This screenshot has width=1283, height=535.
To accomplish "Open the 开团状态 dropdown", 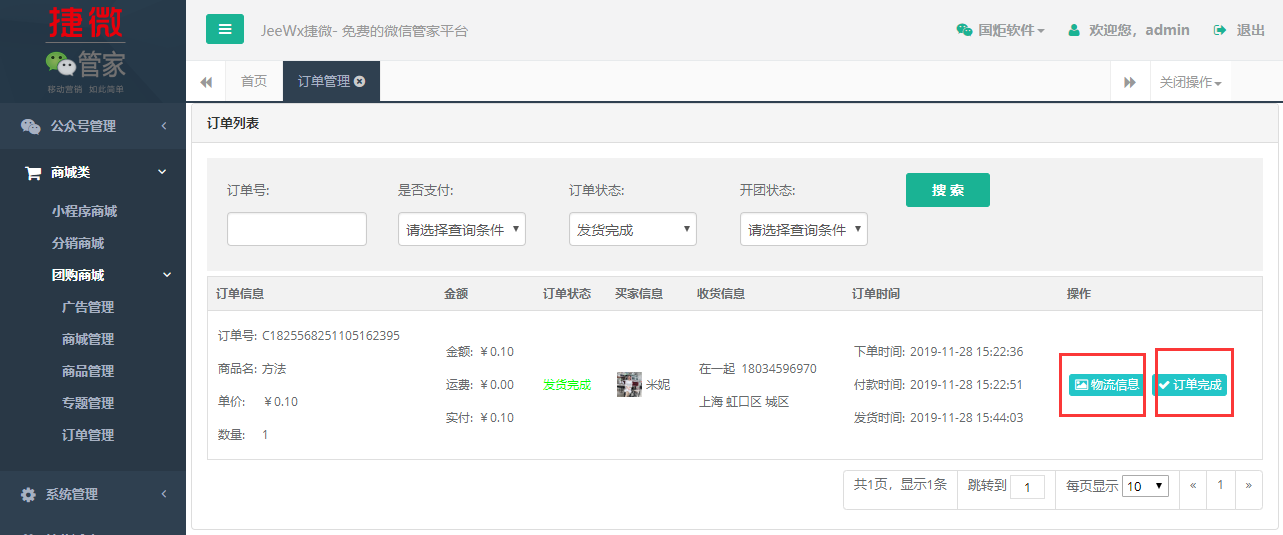I will pyautogui.click(x=804, y=229).
